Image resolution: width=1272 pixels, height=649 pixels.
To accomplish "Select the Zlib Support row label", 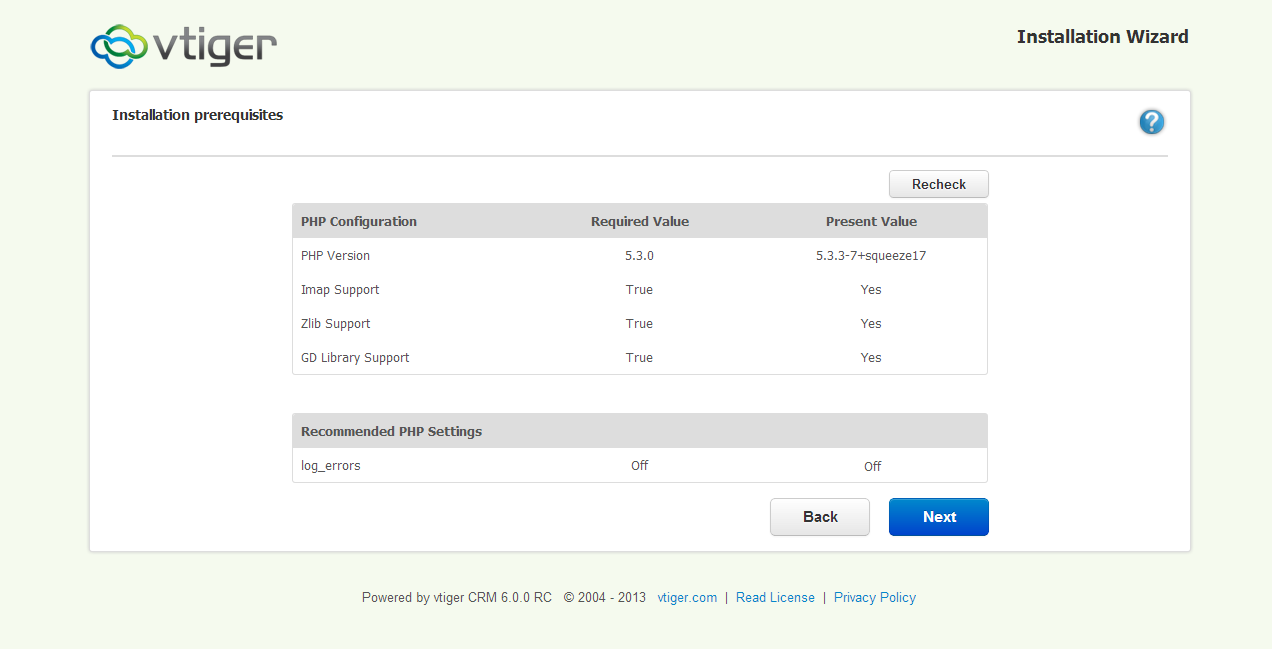I will (336, 324).
